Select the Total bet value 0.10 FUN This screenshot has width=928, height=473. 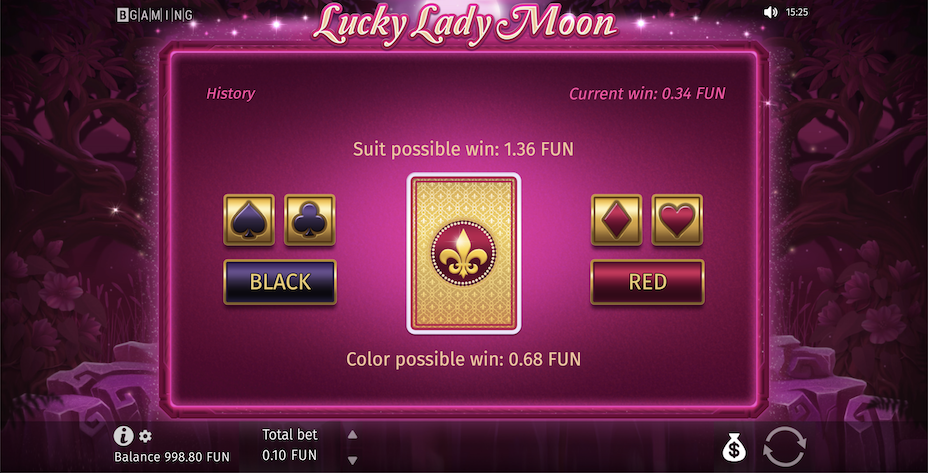coord(289,455)
